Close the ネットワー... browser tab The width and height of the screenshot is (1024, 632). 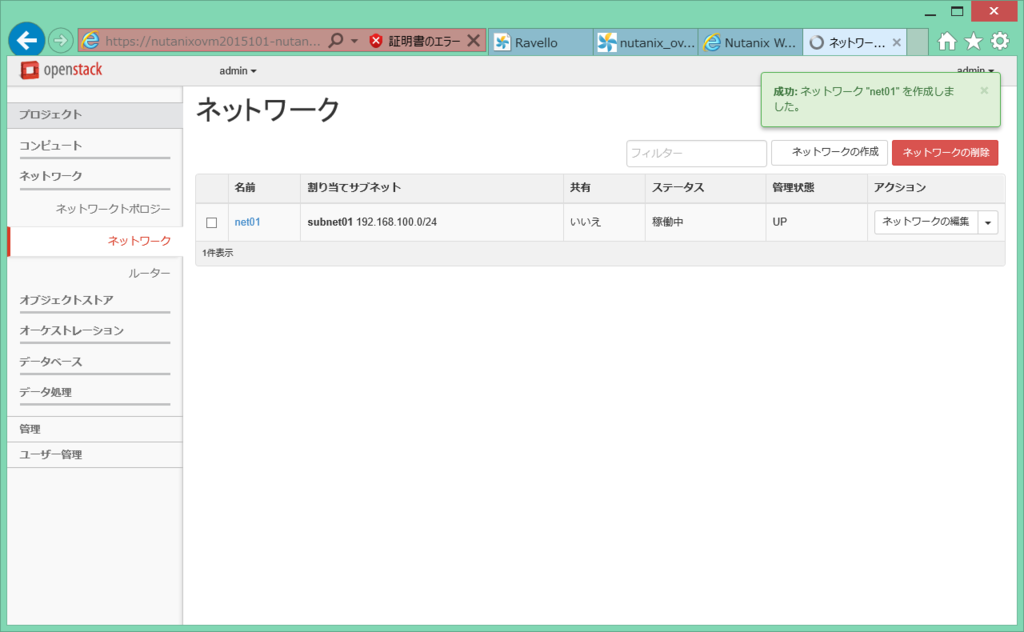(897, 42)
